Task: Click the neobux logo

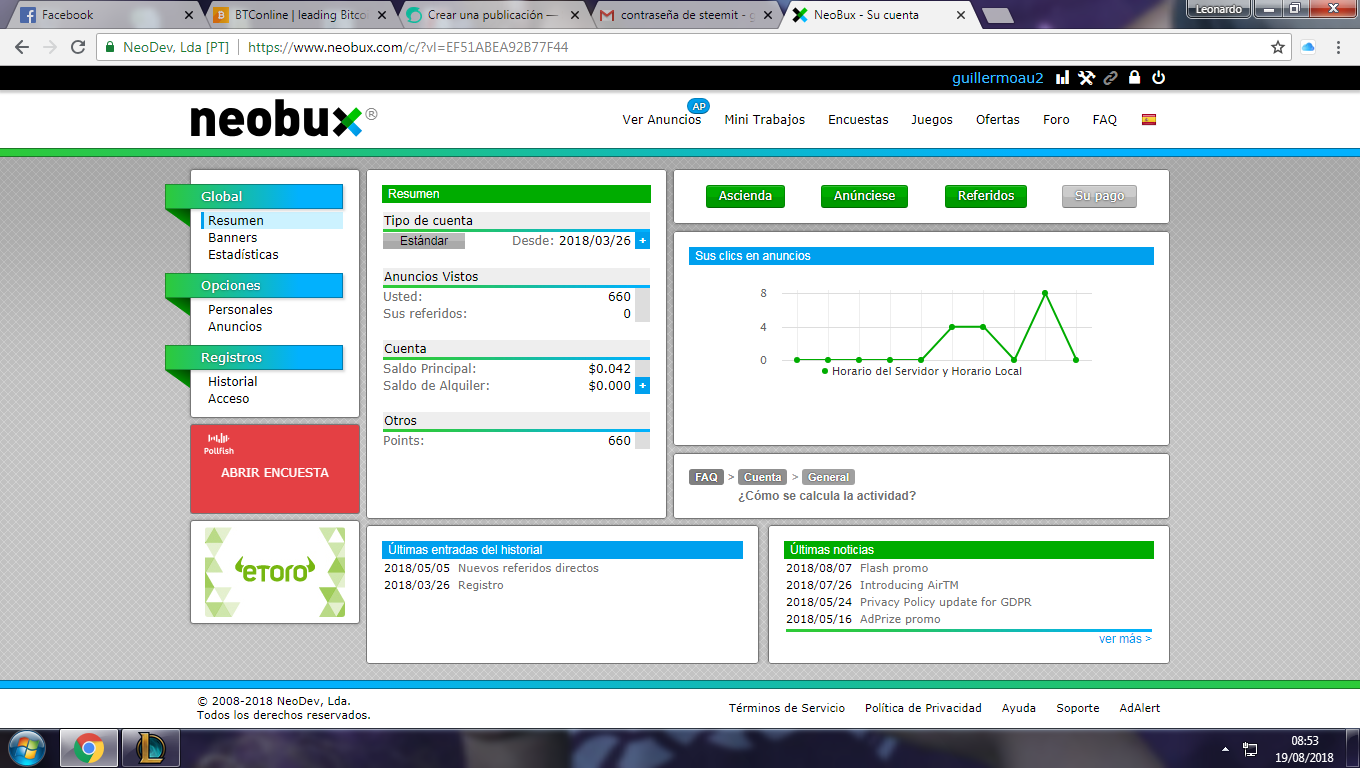Action: 284,120
